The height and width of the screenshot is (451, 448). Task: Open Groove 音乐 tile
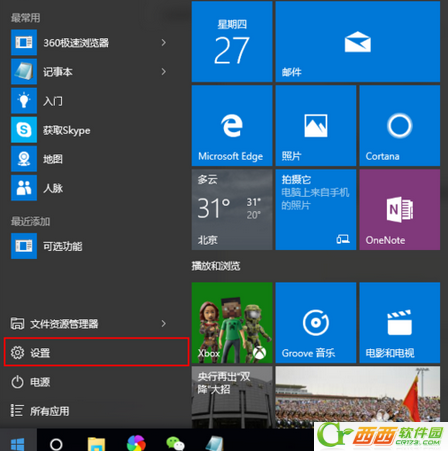(316, 323)
